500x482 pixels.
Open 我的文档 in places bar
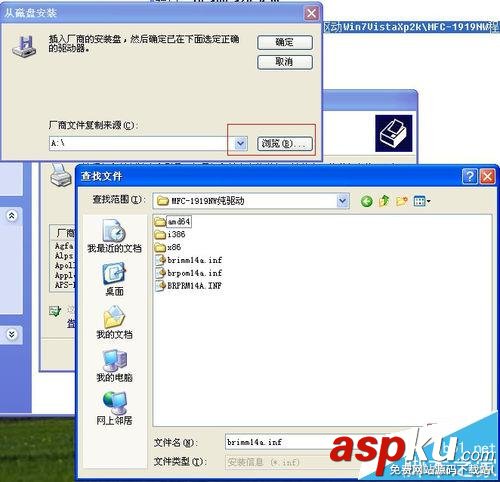[x=114, y=322]
